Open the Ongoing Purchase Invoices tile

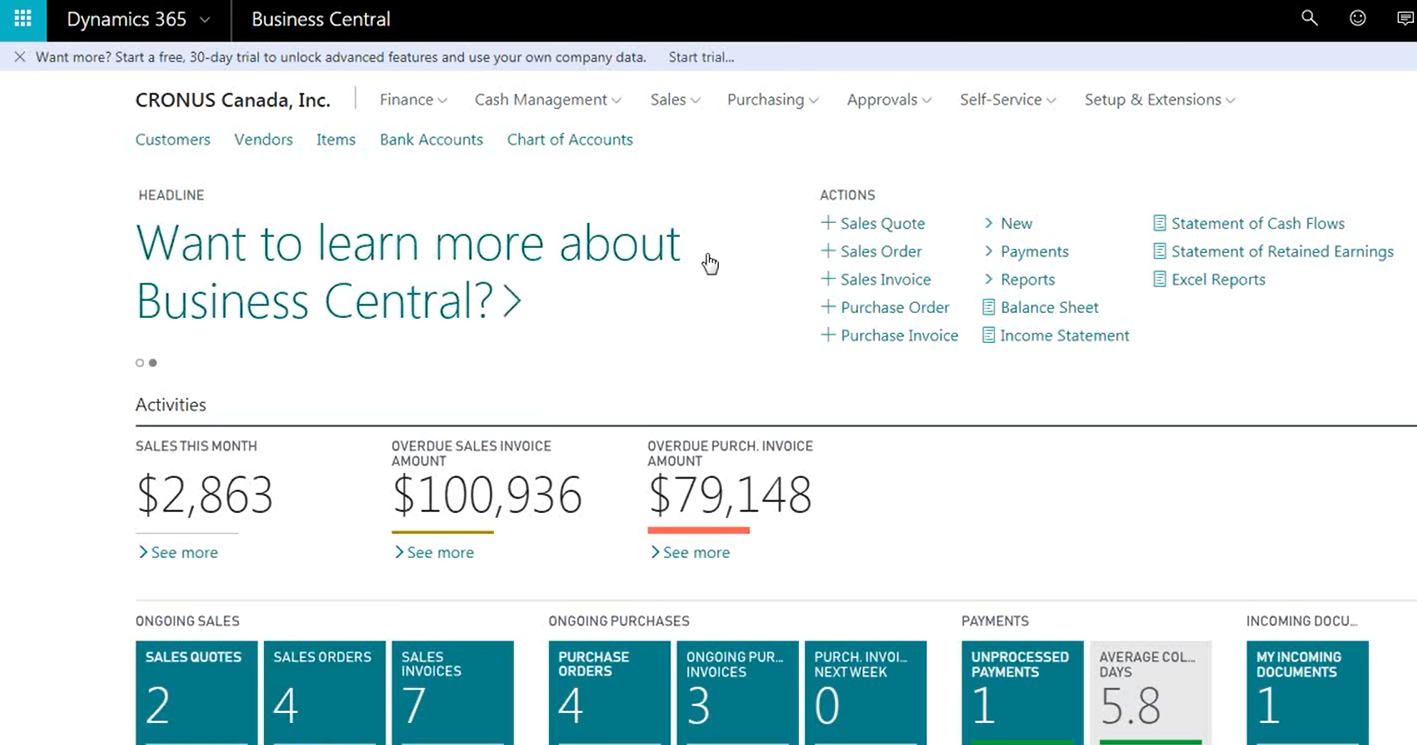click(x=737, y=693)
